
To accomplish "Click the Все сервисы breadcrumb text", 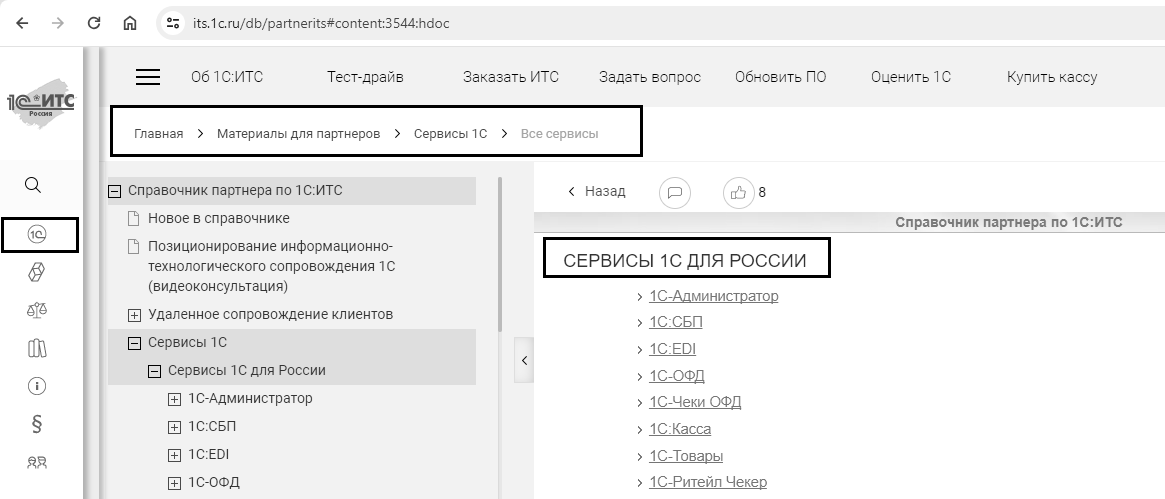I will click(x=559, y=134).
